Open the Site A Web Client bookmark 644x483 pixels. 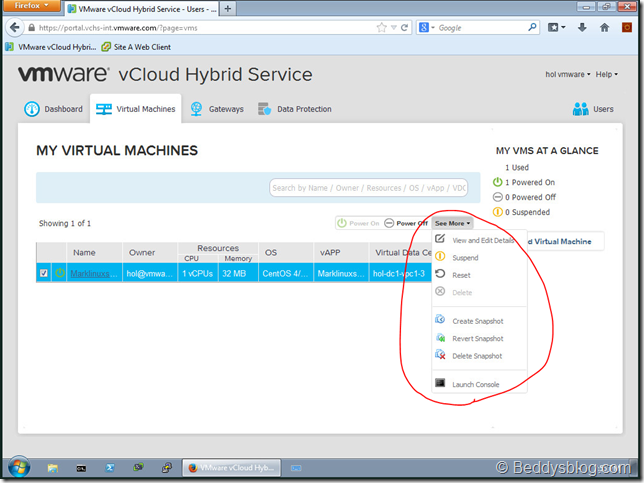[x=136, y=47]
